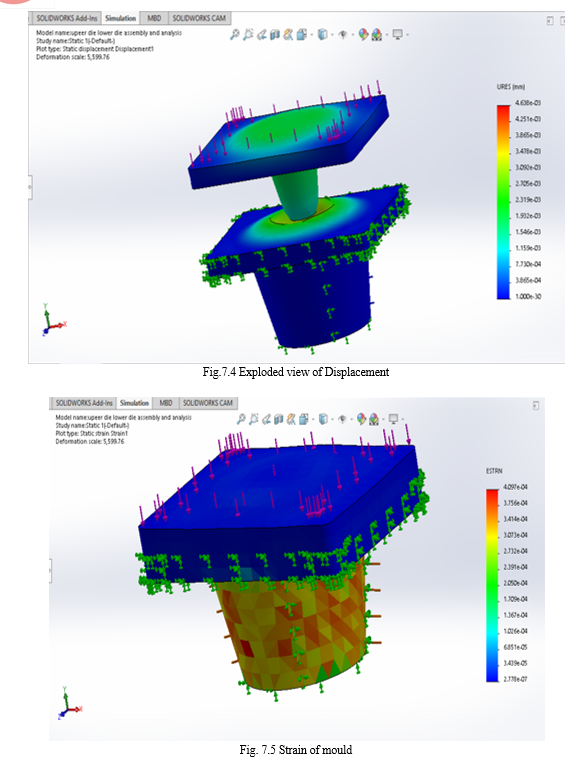Toggle Hide/Show Items eye in displacement plot
This screenshot has width=576, height=764.
coord(343,35)
